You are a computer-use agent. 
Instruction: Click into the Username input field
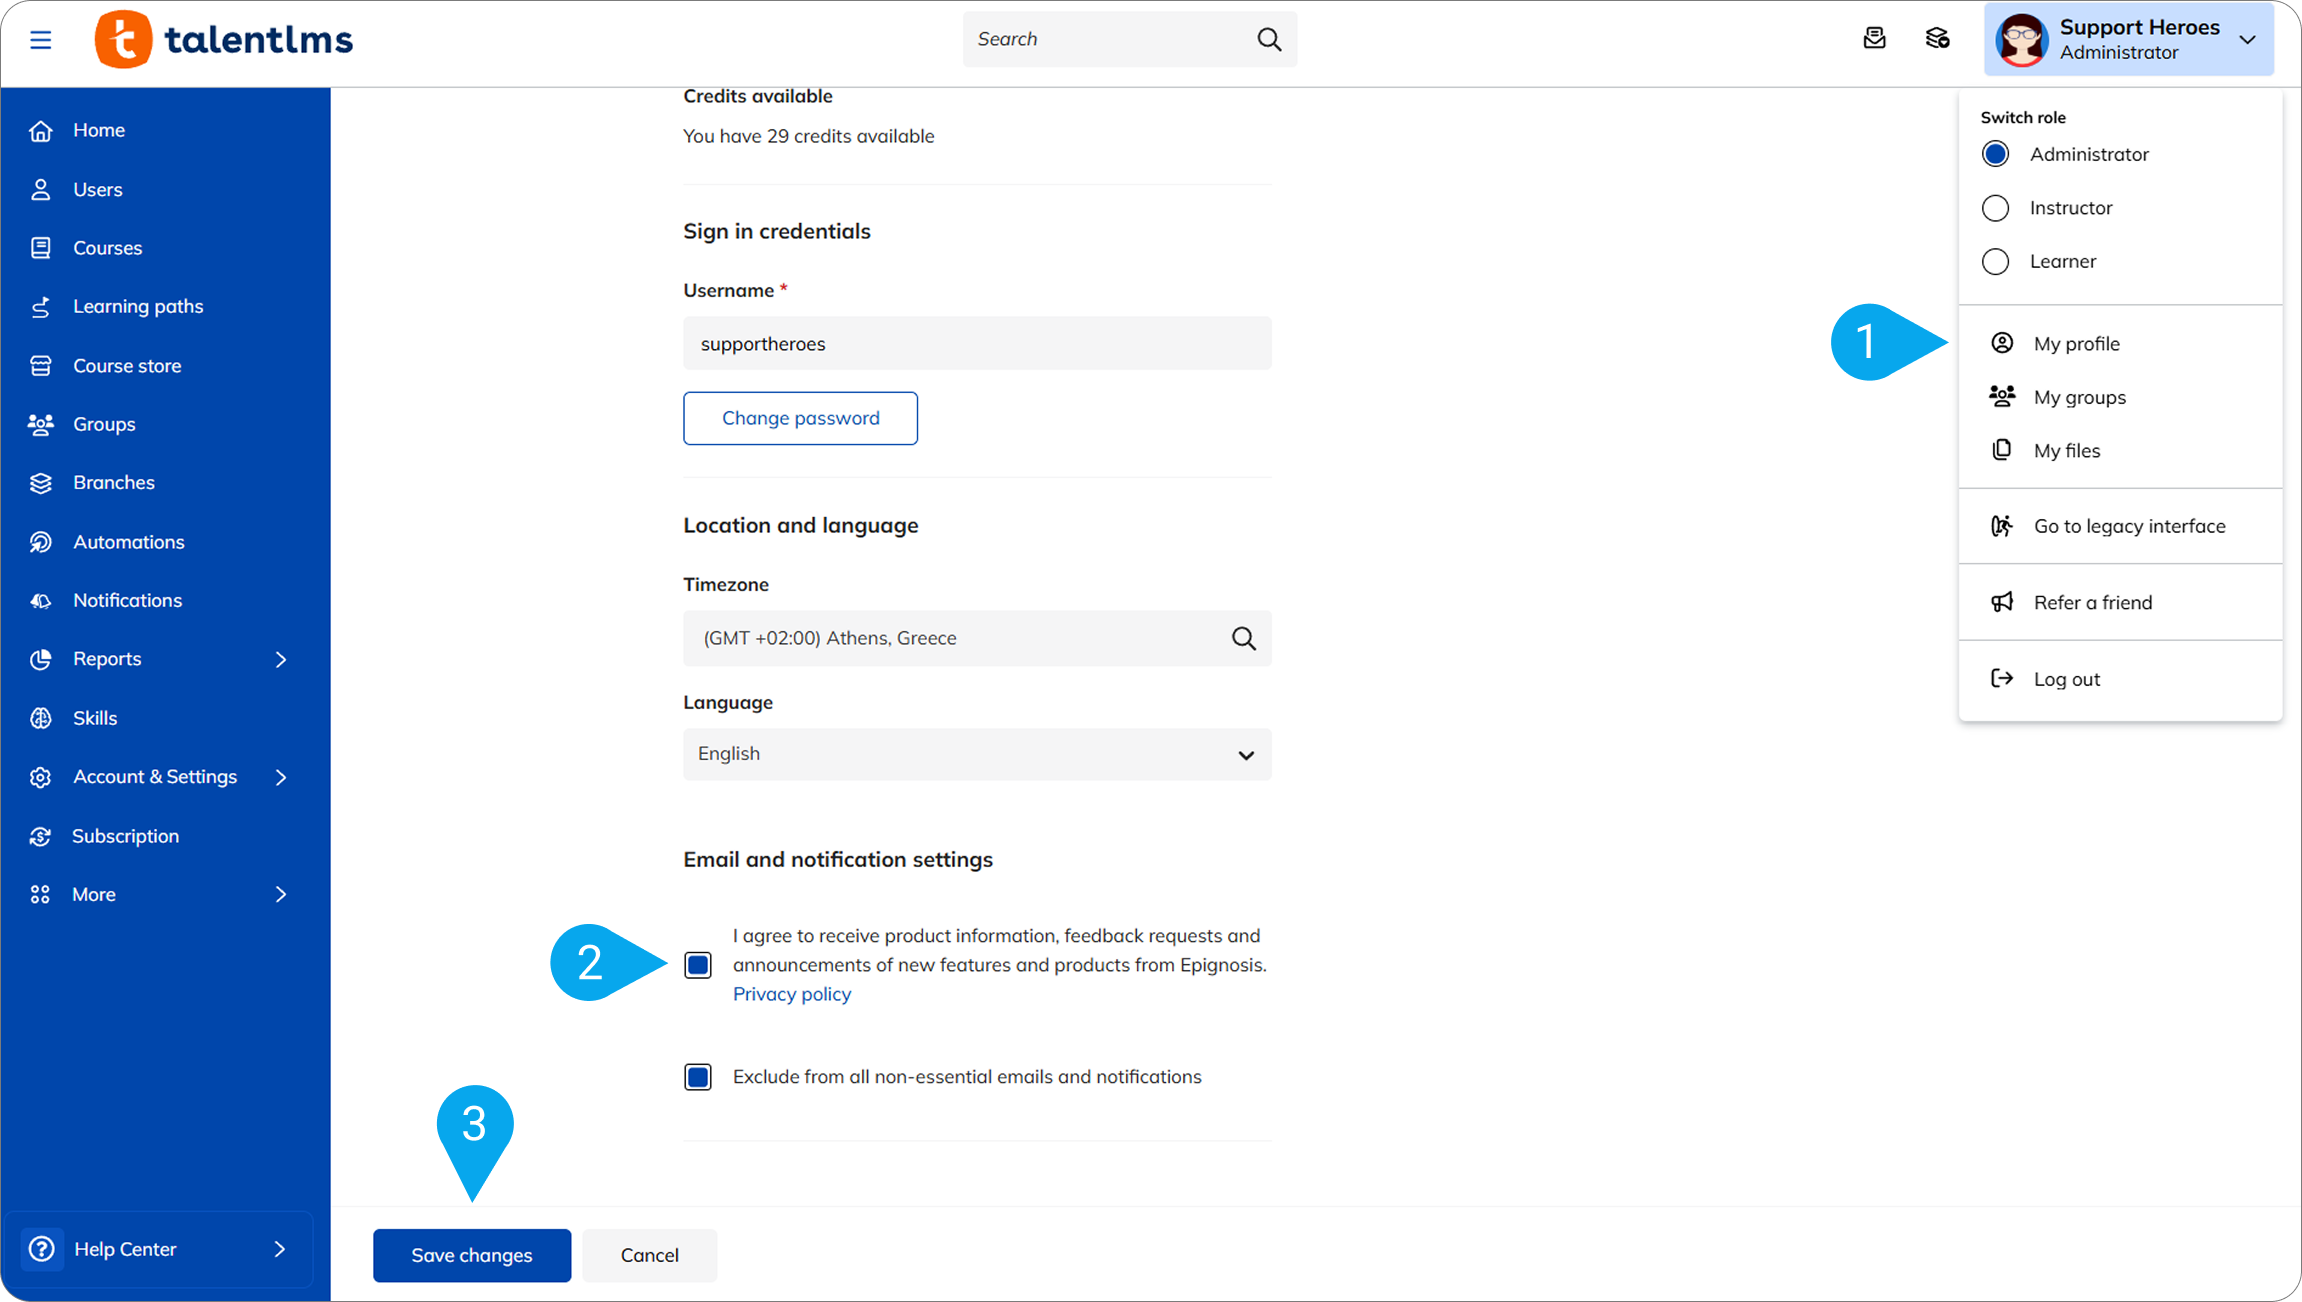976,344
